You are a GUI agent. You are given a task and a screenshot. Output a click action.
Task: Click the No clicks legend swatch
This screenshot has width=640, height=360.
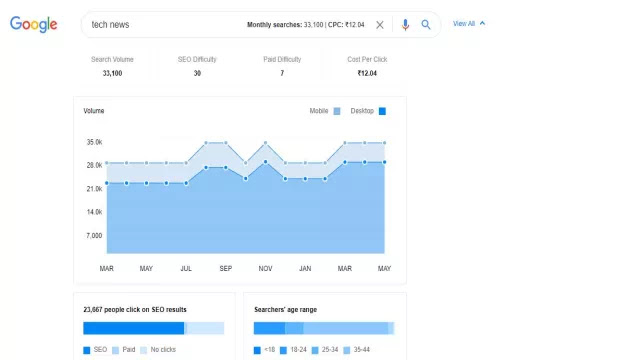tap(143, 350)
